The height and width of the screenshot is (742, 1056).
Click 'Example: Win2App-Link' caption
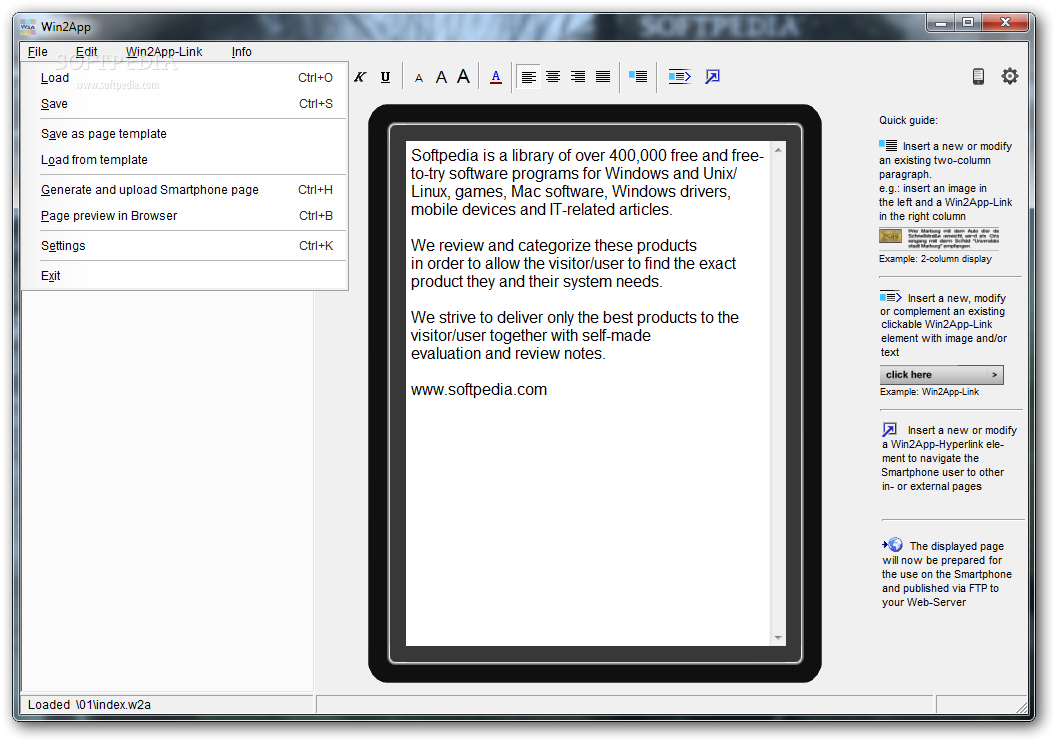click(929, 392)
